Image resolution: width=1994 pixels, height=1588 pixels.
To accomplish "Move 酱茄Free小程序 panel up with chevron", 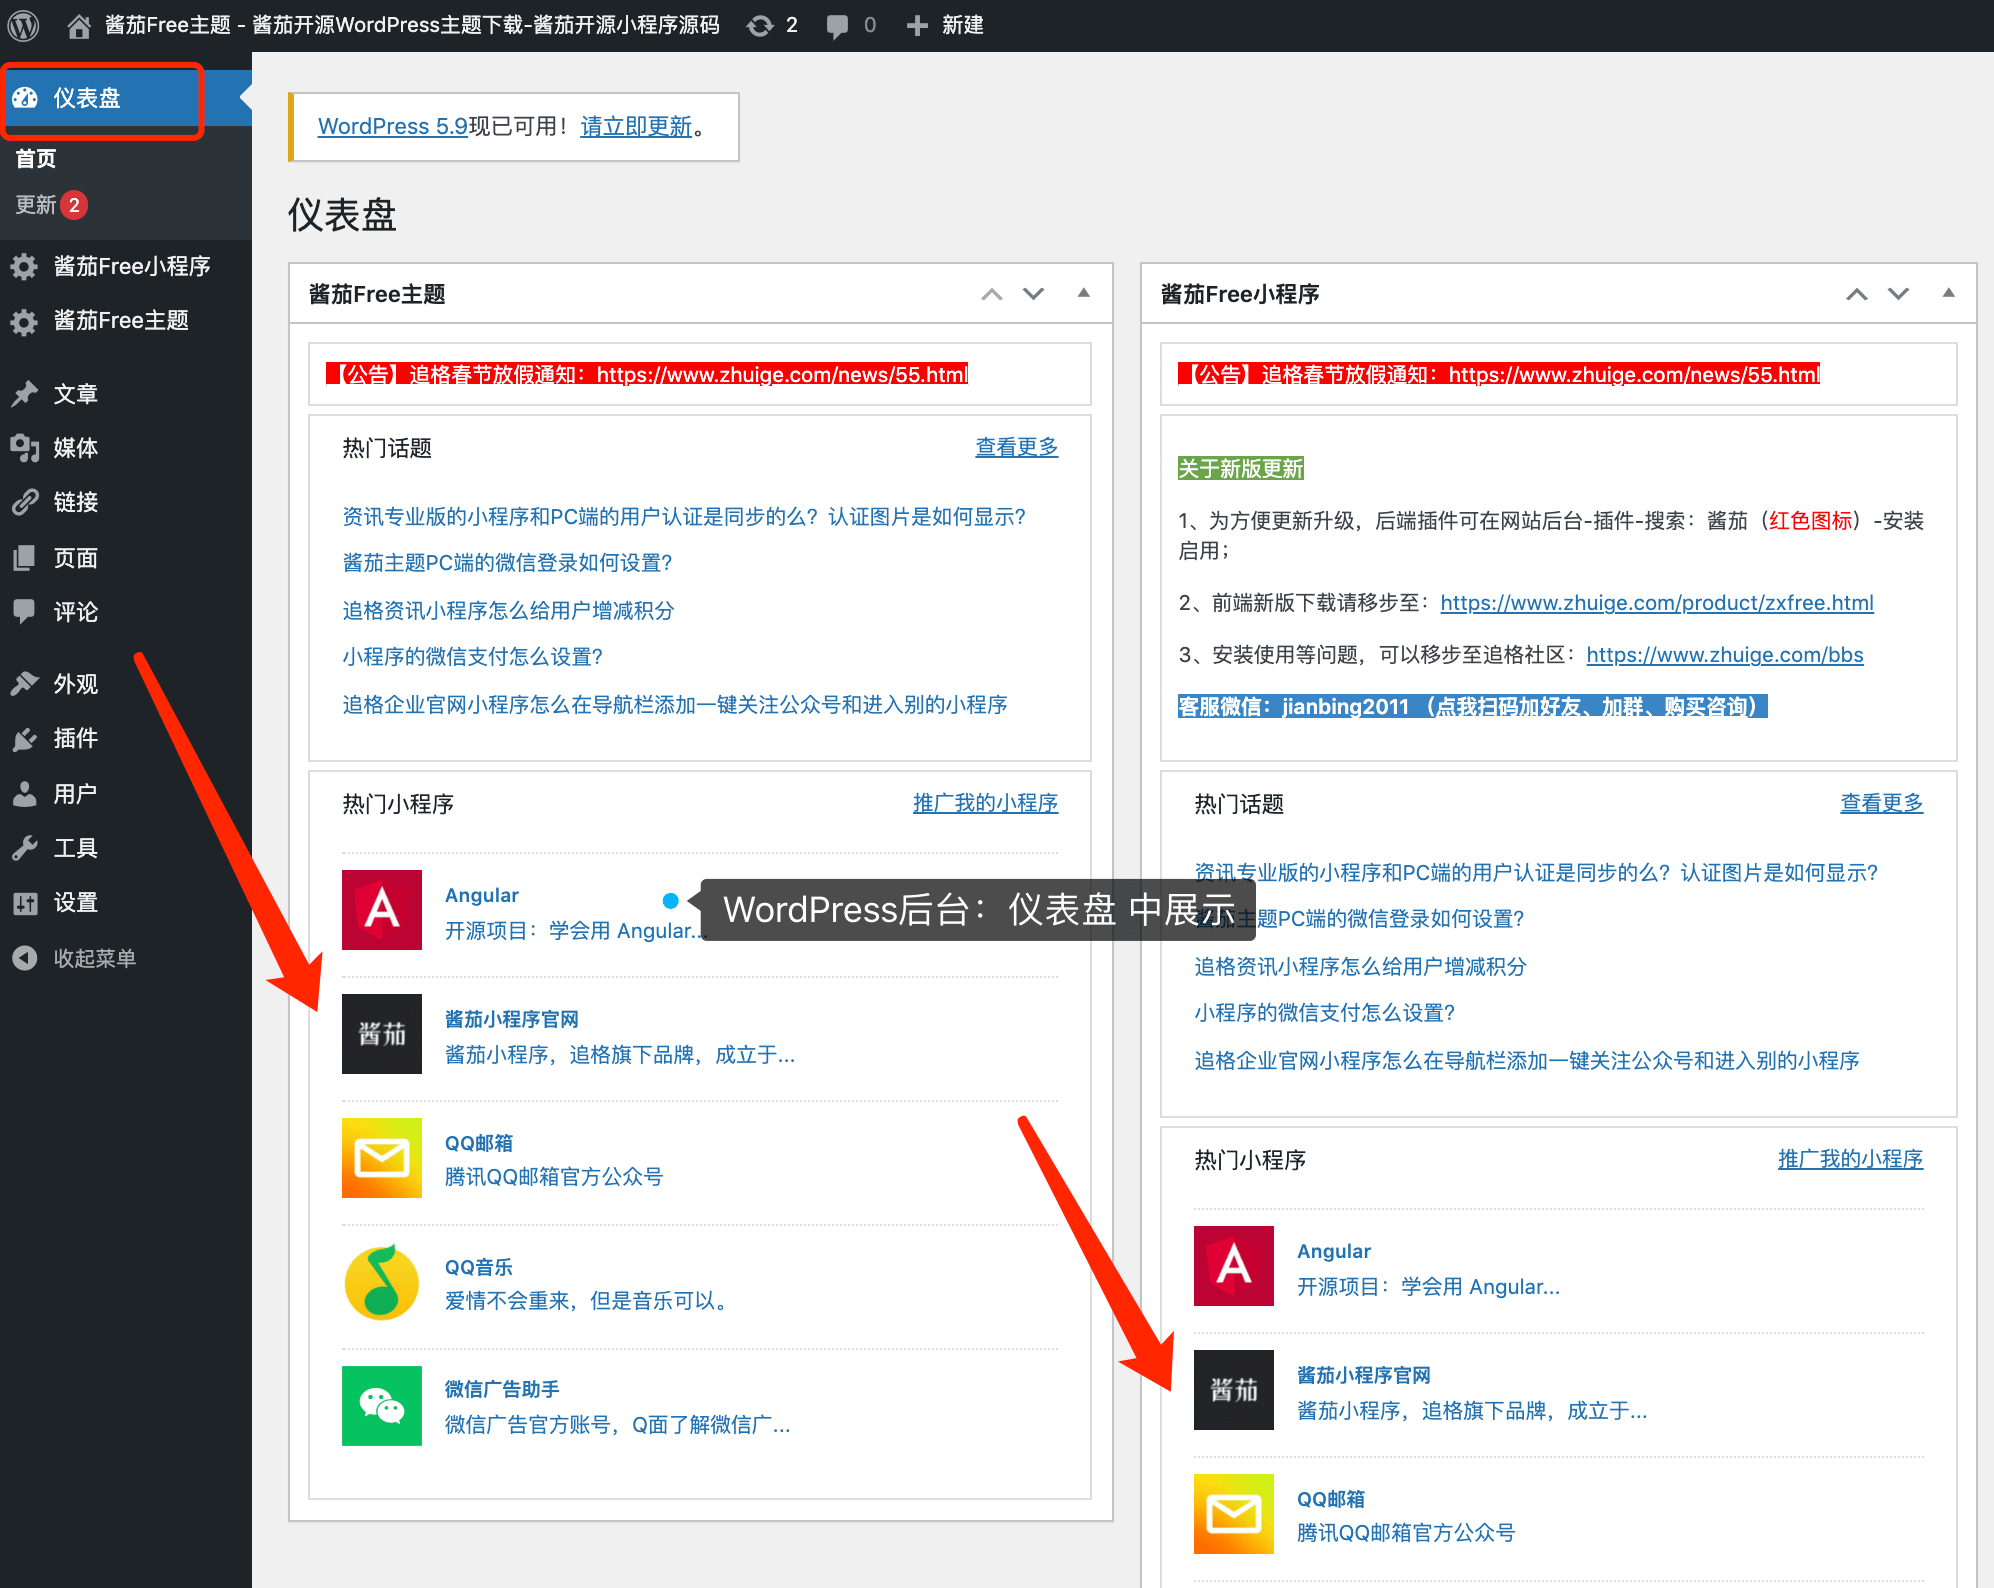I will (1857, 294).
